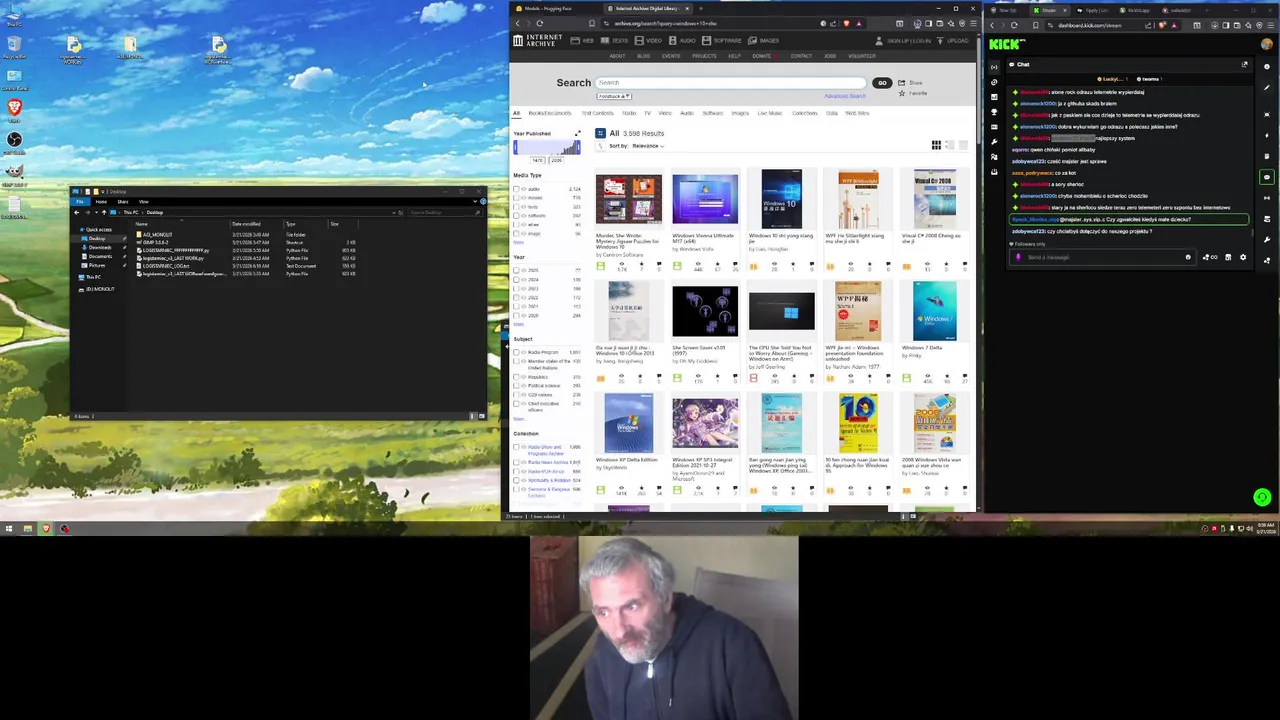Open the AUDIO section on Internet Archive
The image size is (1280, 720).
[x=682, y=41]
